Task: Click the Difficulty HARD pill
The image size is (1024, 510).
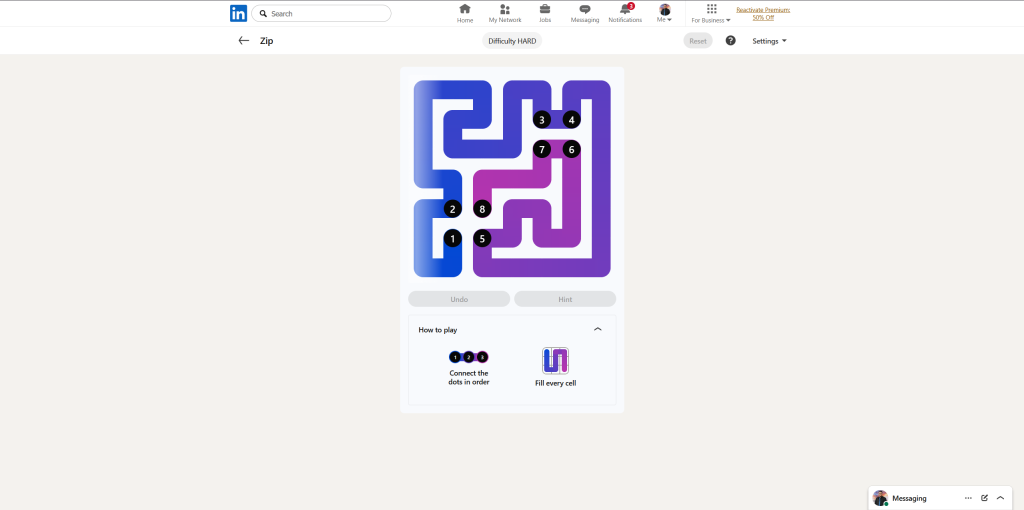Action: point(512,41)
